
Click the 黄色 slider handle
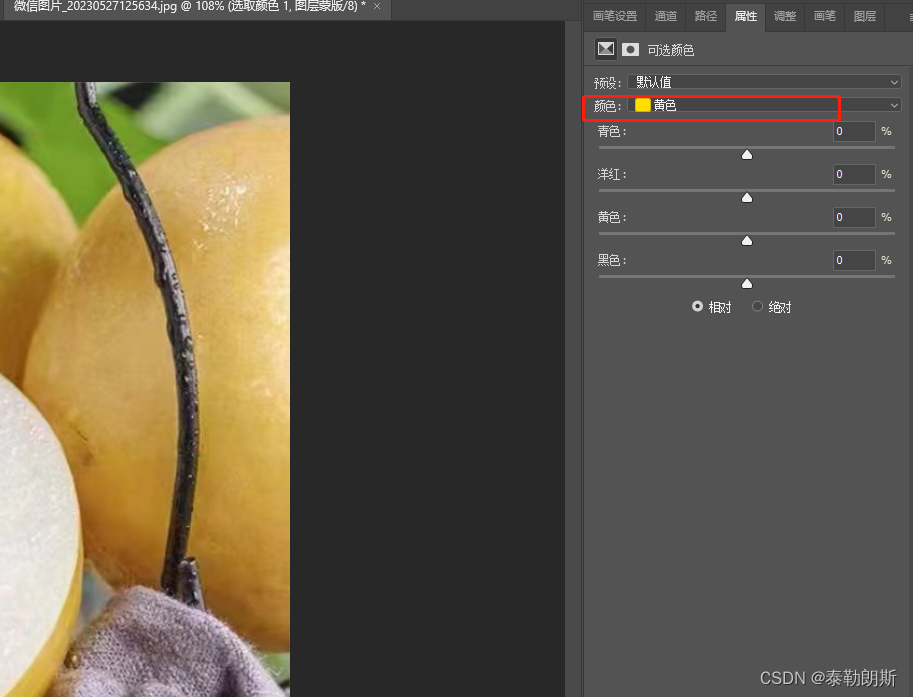pos(746,240)
